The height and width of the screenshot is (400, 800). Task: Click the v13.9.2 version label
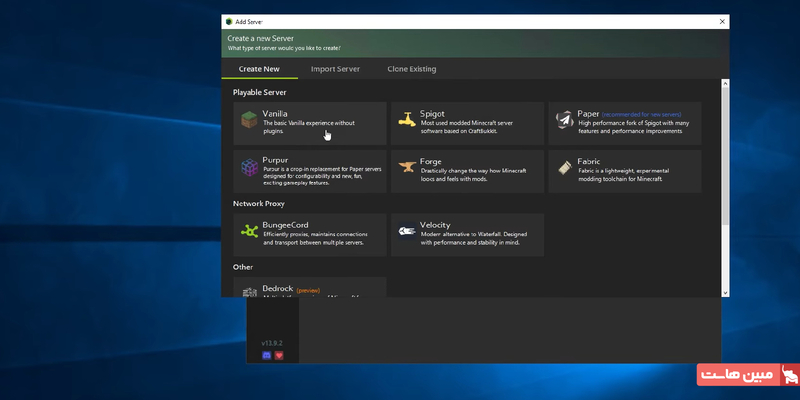click(x=272, y=343)
